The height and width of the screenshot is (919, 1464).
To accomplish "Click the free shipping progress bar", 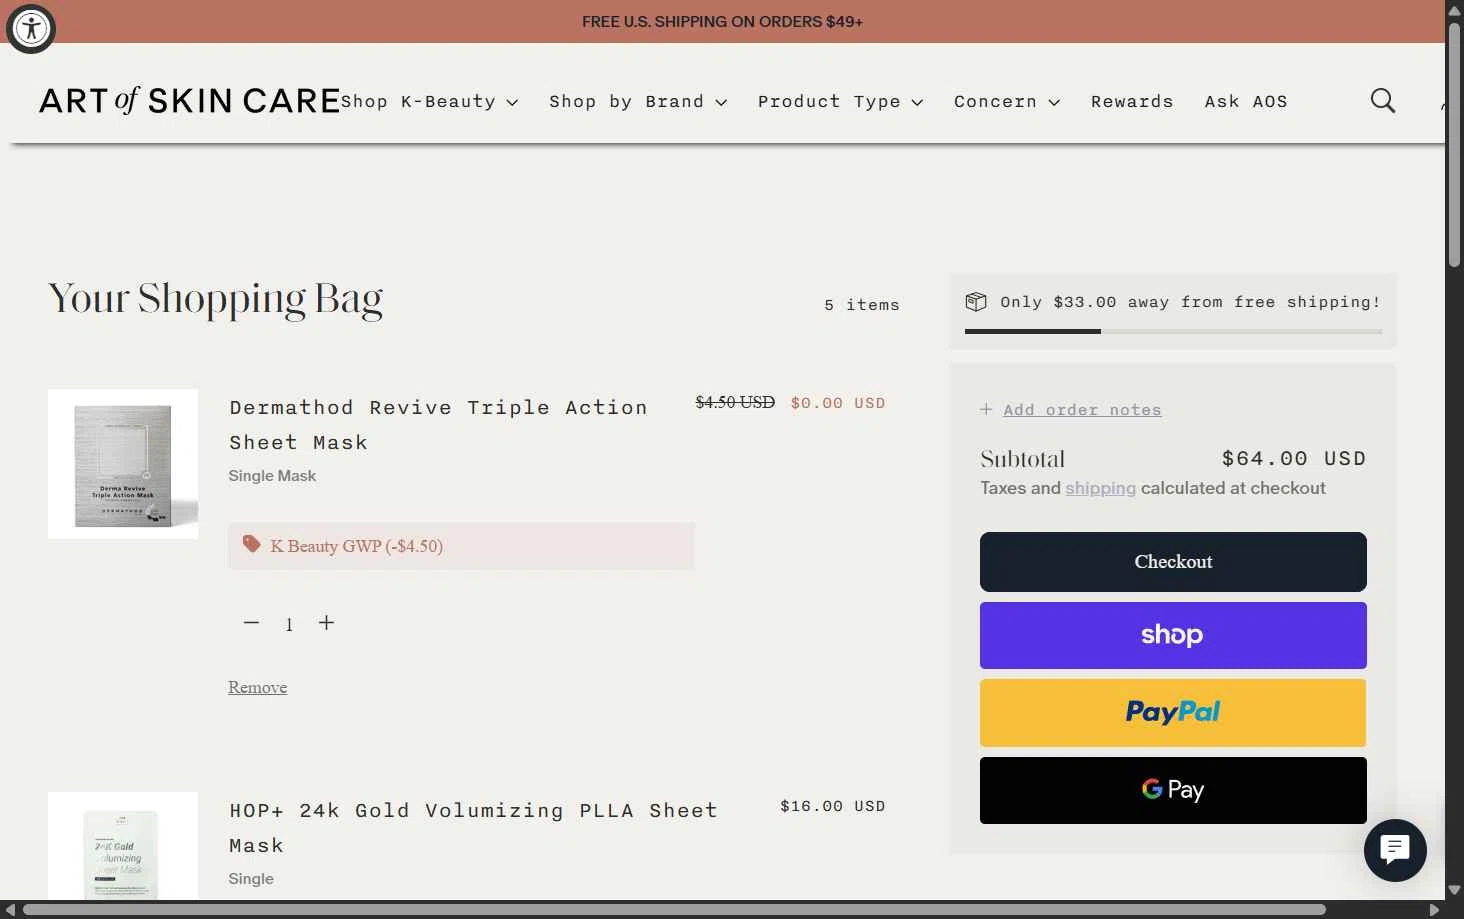I will click(x=1173, y=331).
